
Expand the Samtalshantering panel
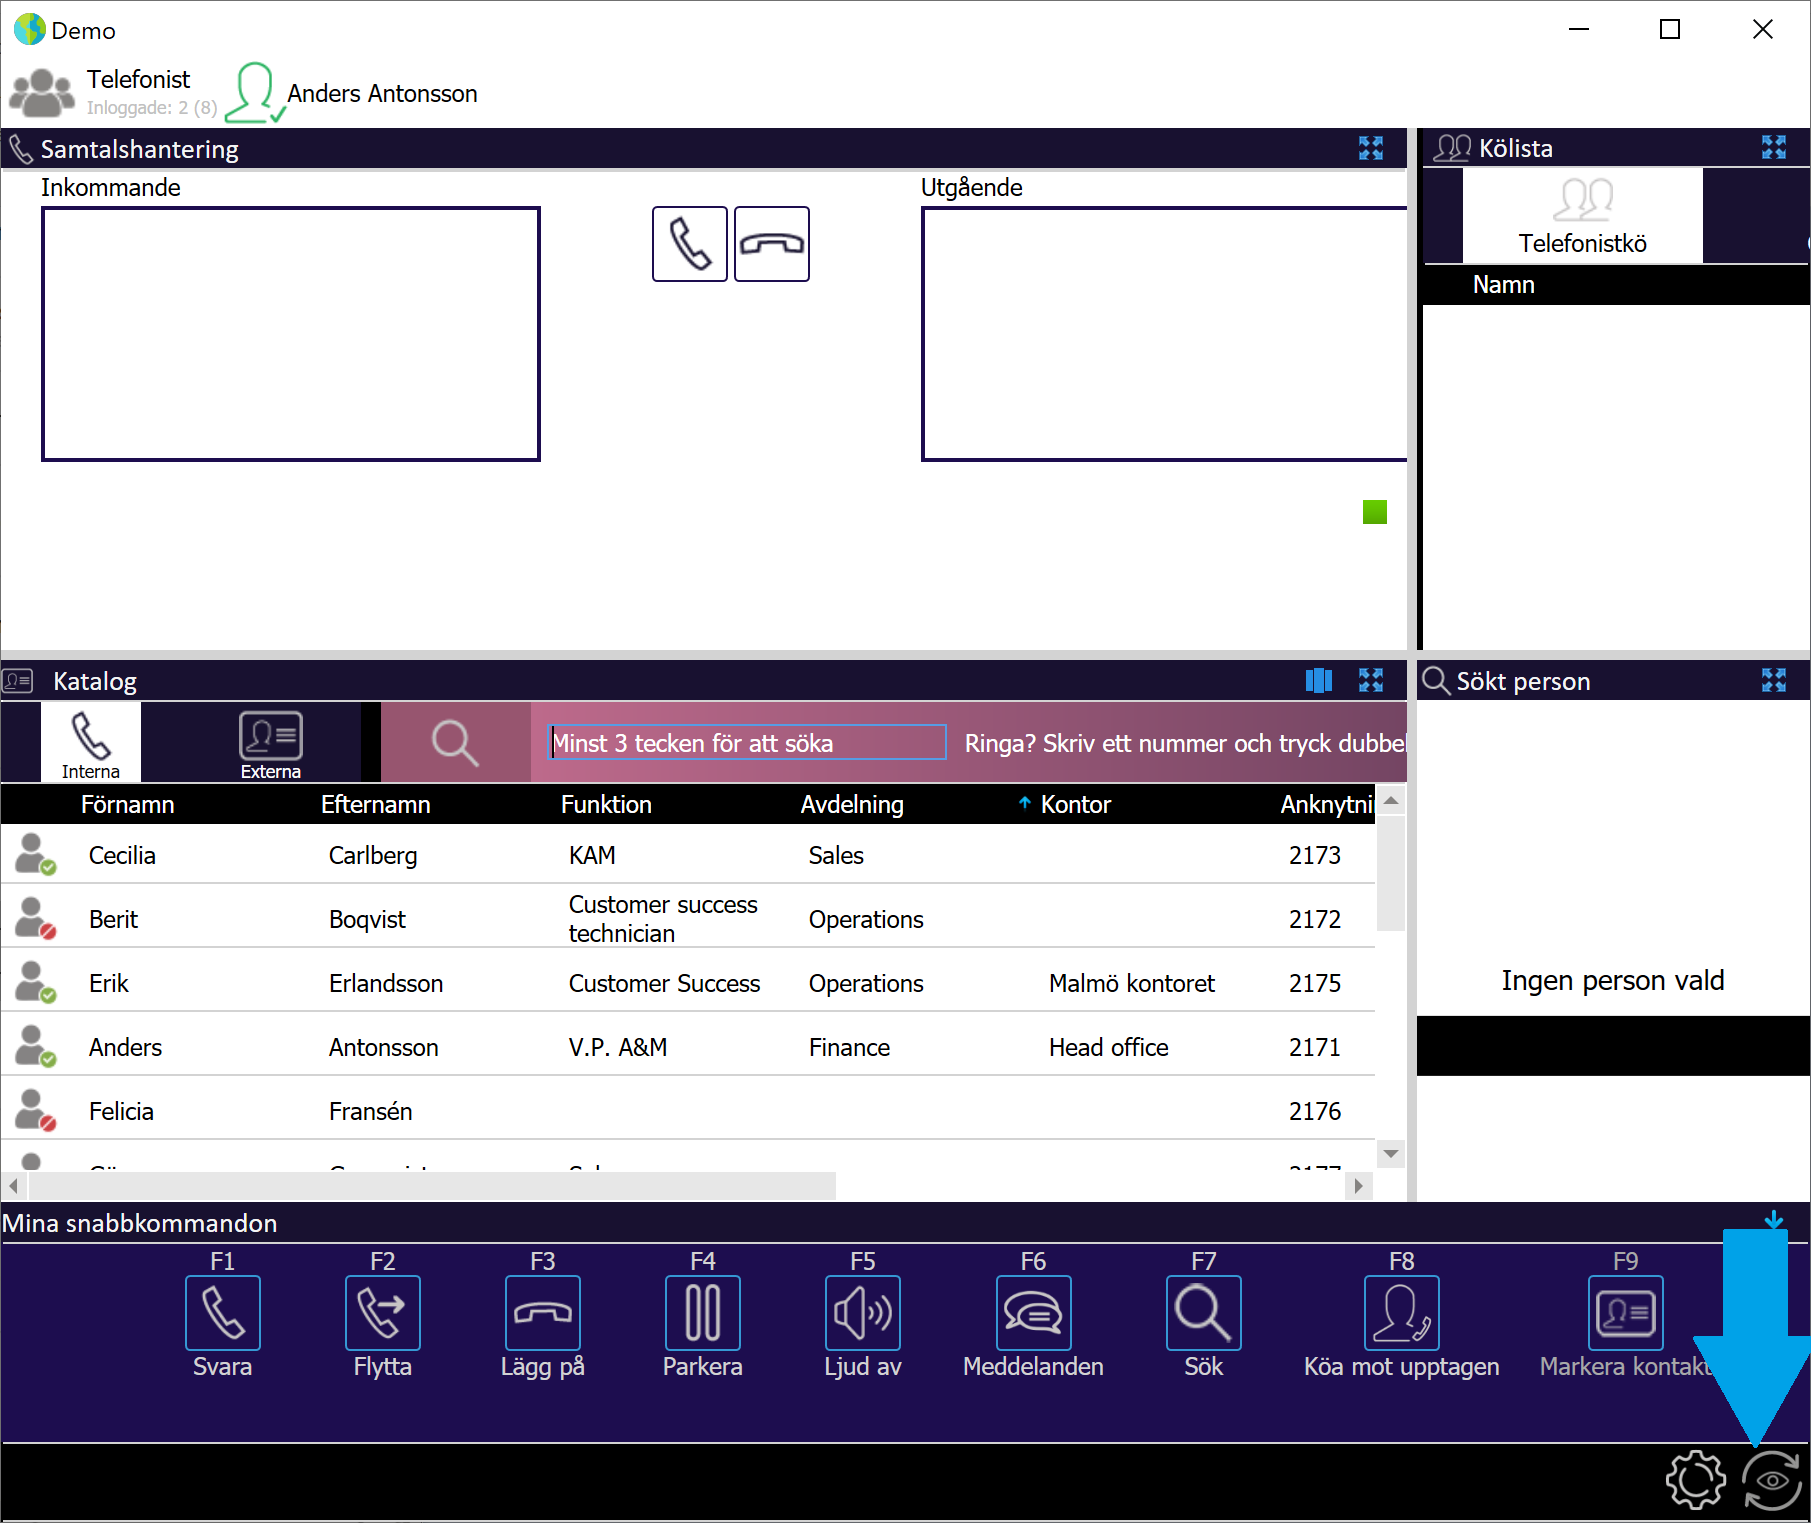1370,148
